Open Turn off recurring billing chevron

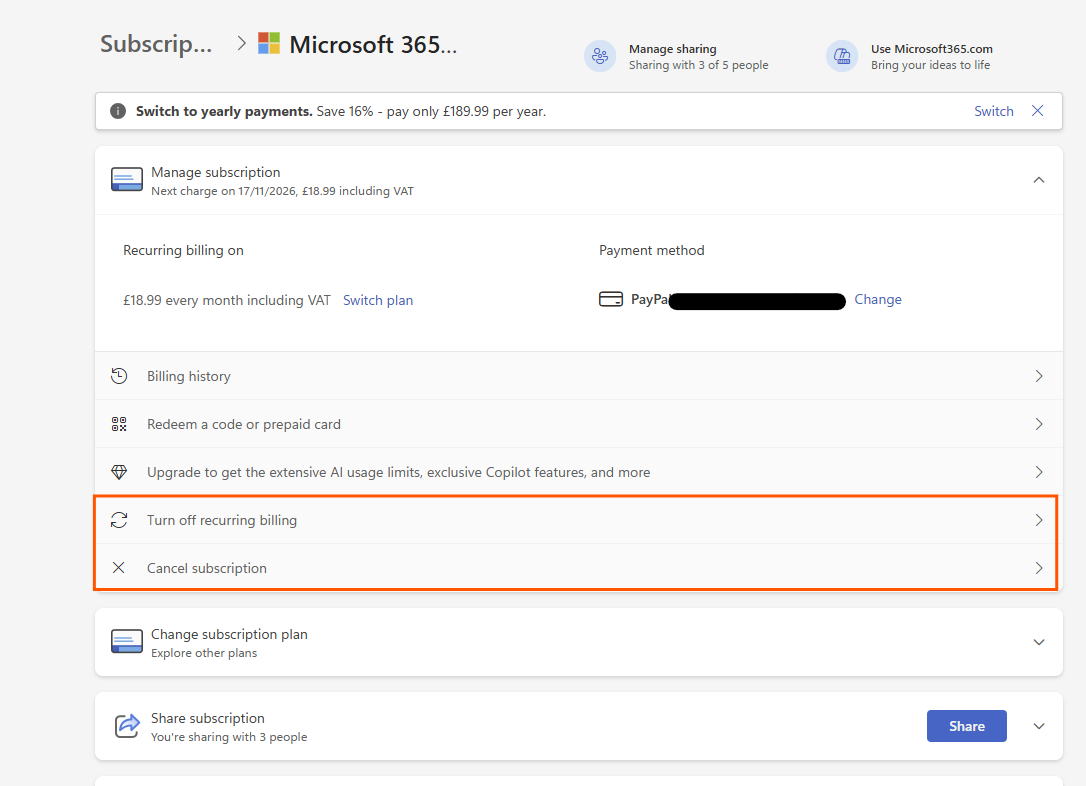[1039, 520]
